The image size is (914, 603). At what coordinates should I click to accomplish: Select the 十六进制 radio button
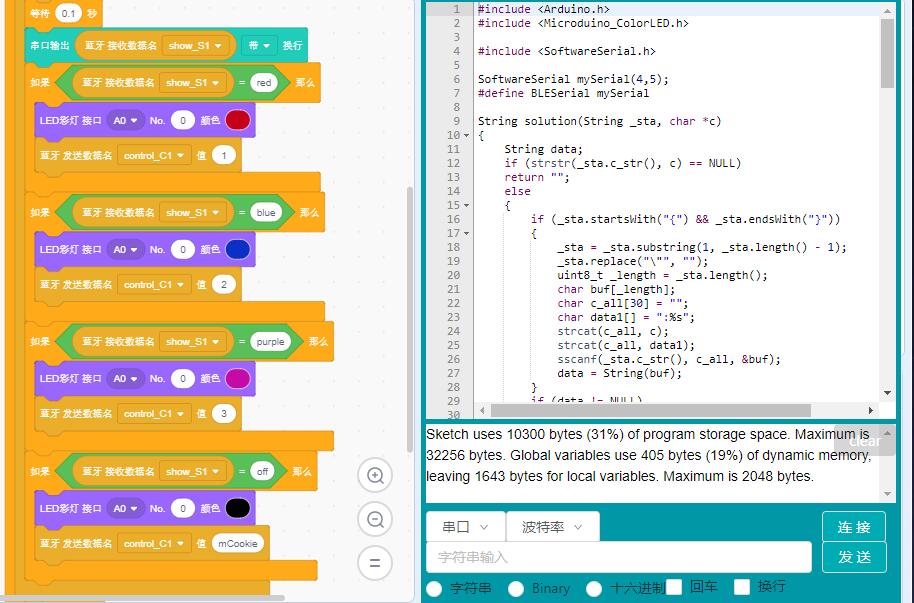tap(594, 589)
